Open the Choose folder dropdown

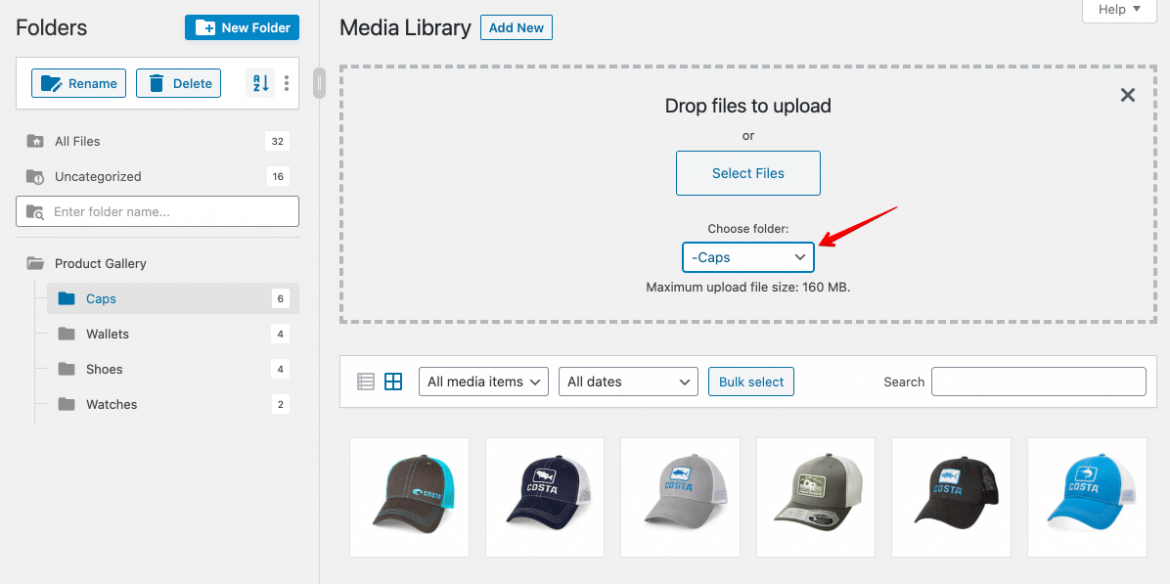pos(748,257)
